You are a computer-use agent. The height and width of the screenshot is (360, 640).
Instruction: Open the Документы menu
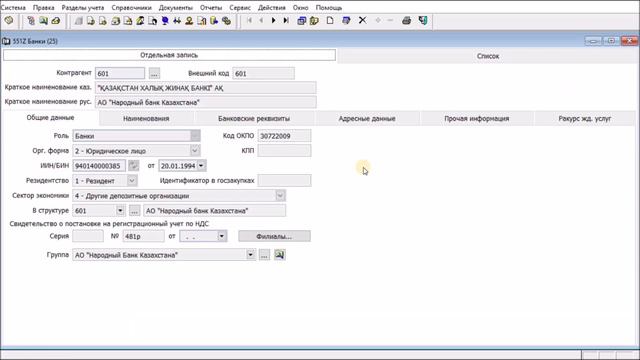(x=176, y=8)
